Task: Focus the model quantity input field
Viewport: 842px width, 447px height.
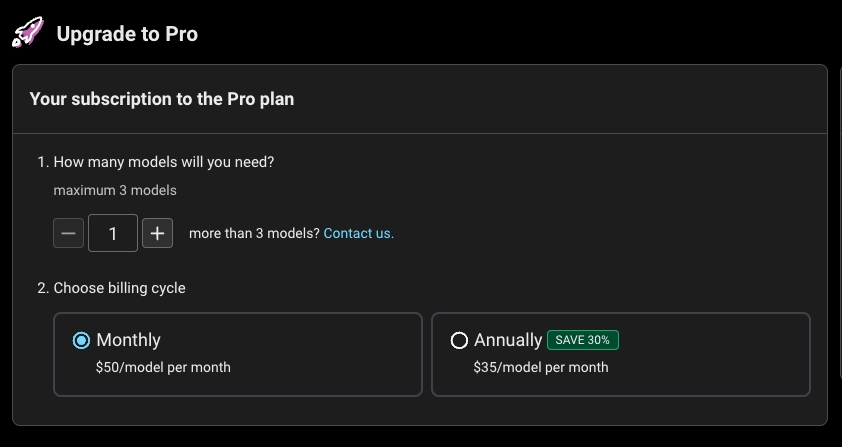Action: (113, 233)
